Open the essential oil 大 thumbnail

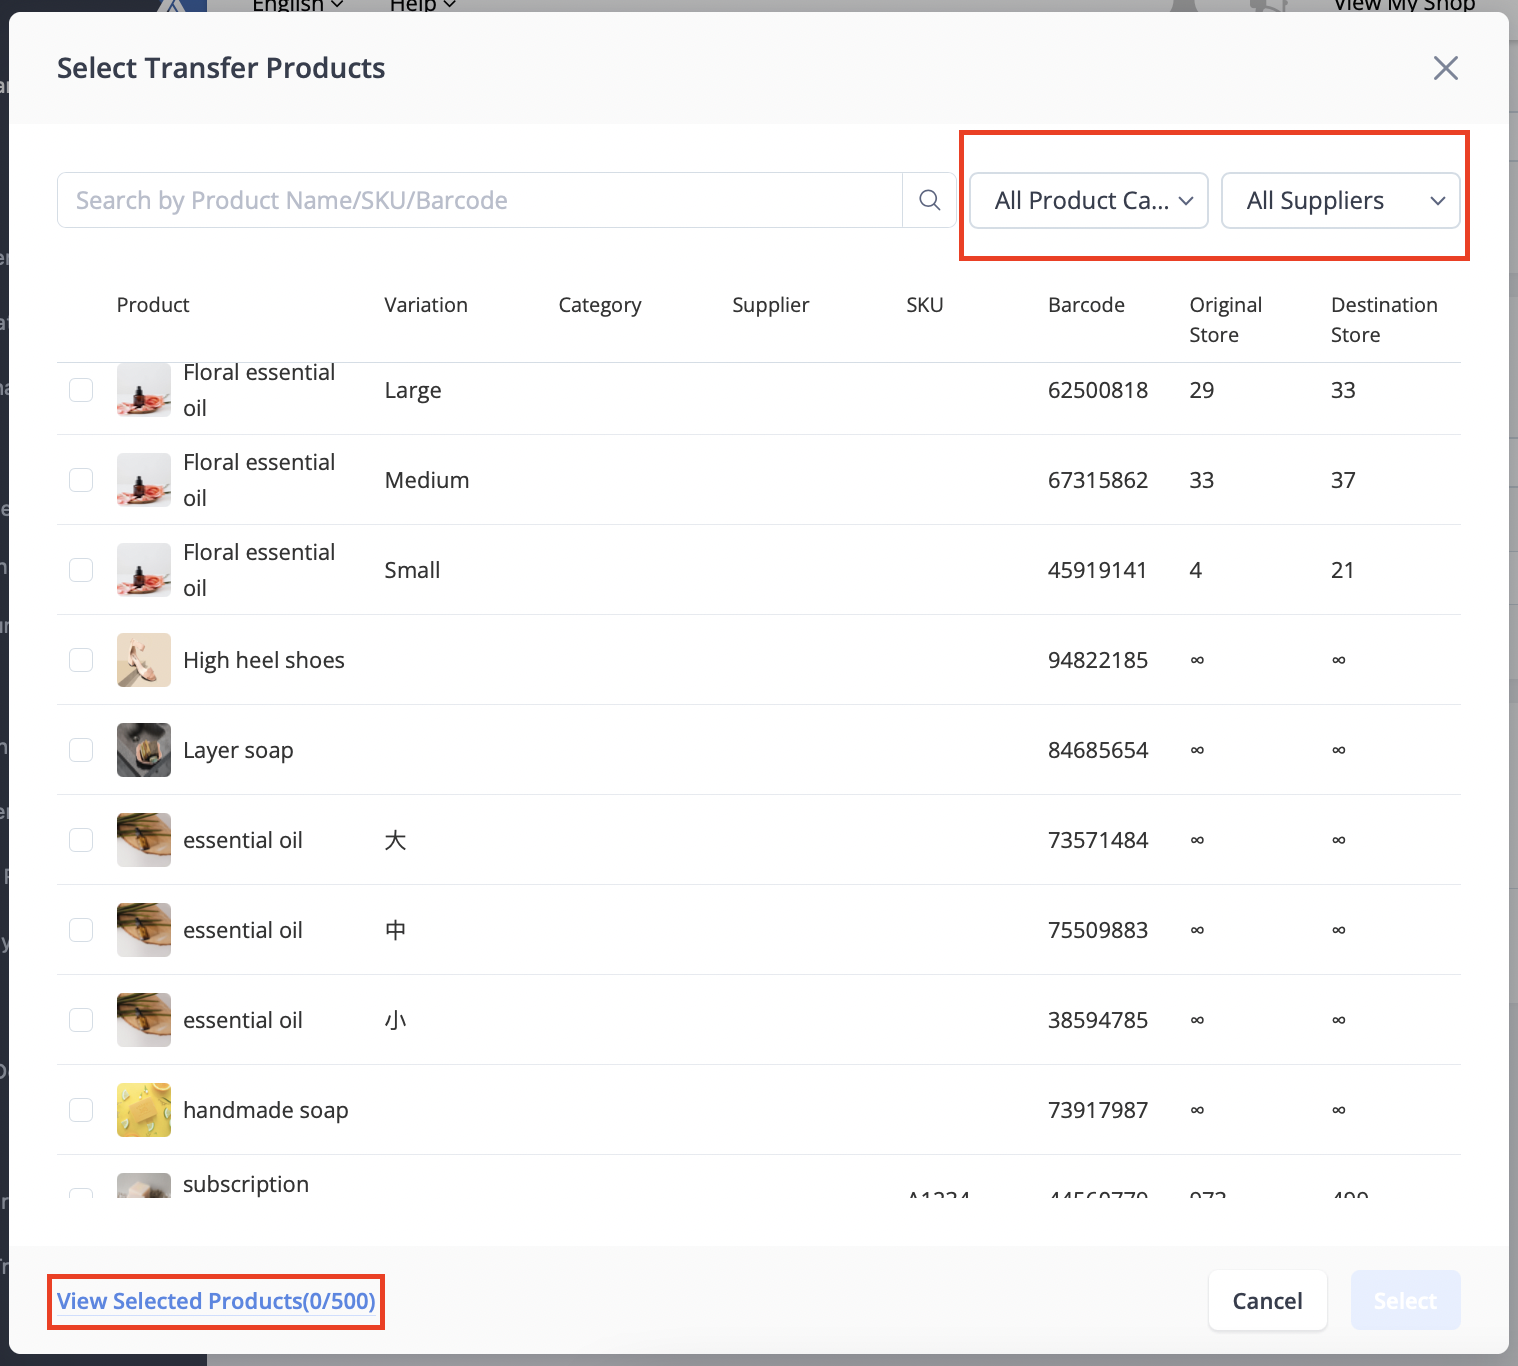pyautogui.click(x=143, y=840)
